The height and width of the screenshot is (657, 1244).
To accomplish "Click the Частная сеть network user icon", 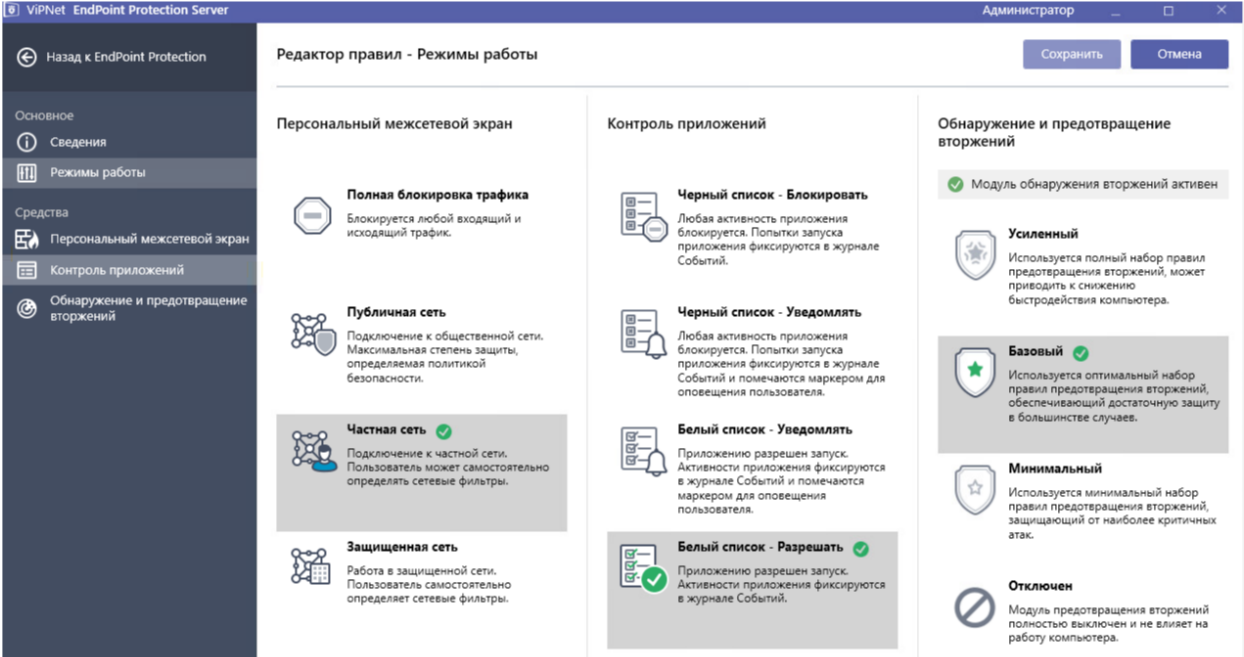I will pyautogui.click(x=314, y=451).
